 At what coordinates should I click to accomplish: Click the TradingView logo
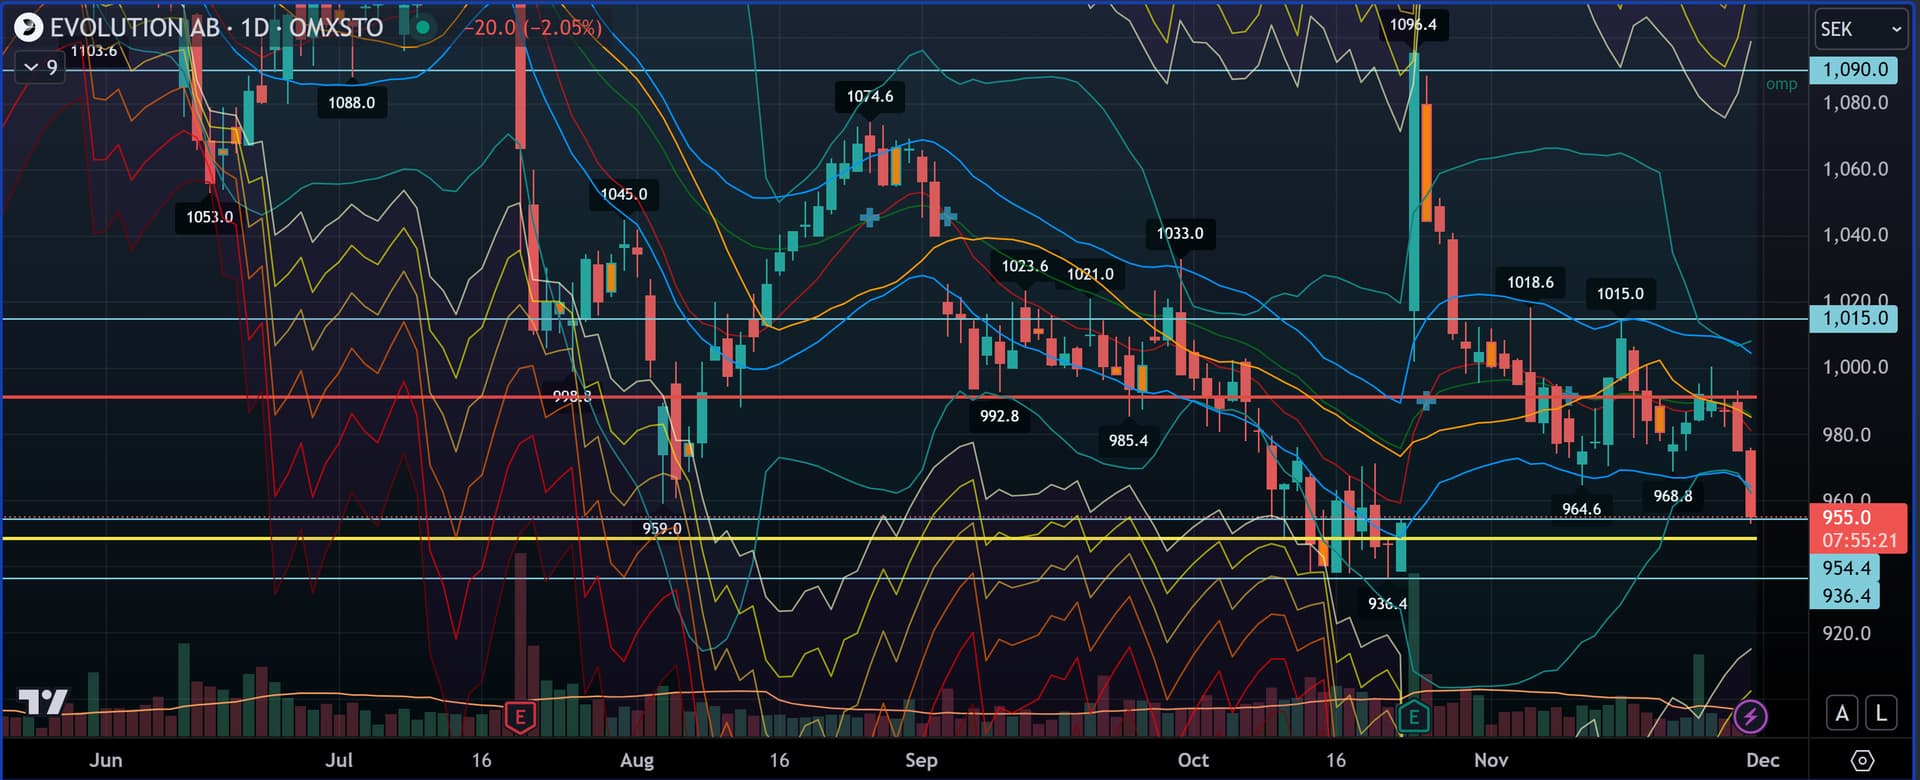pyautogui.click(x=43, y=702)
